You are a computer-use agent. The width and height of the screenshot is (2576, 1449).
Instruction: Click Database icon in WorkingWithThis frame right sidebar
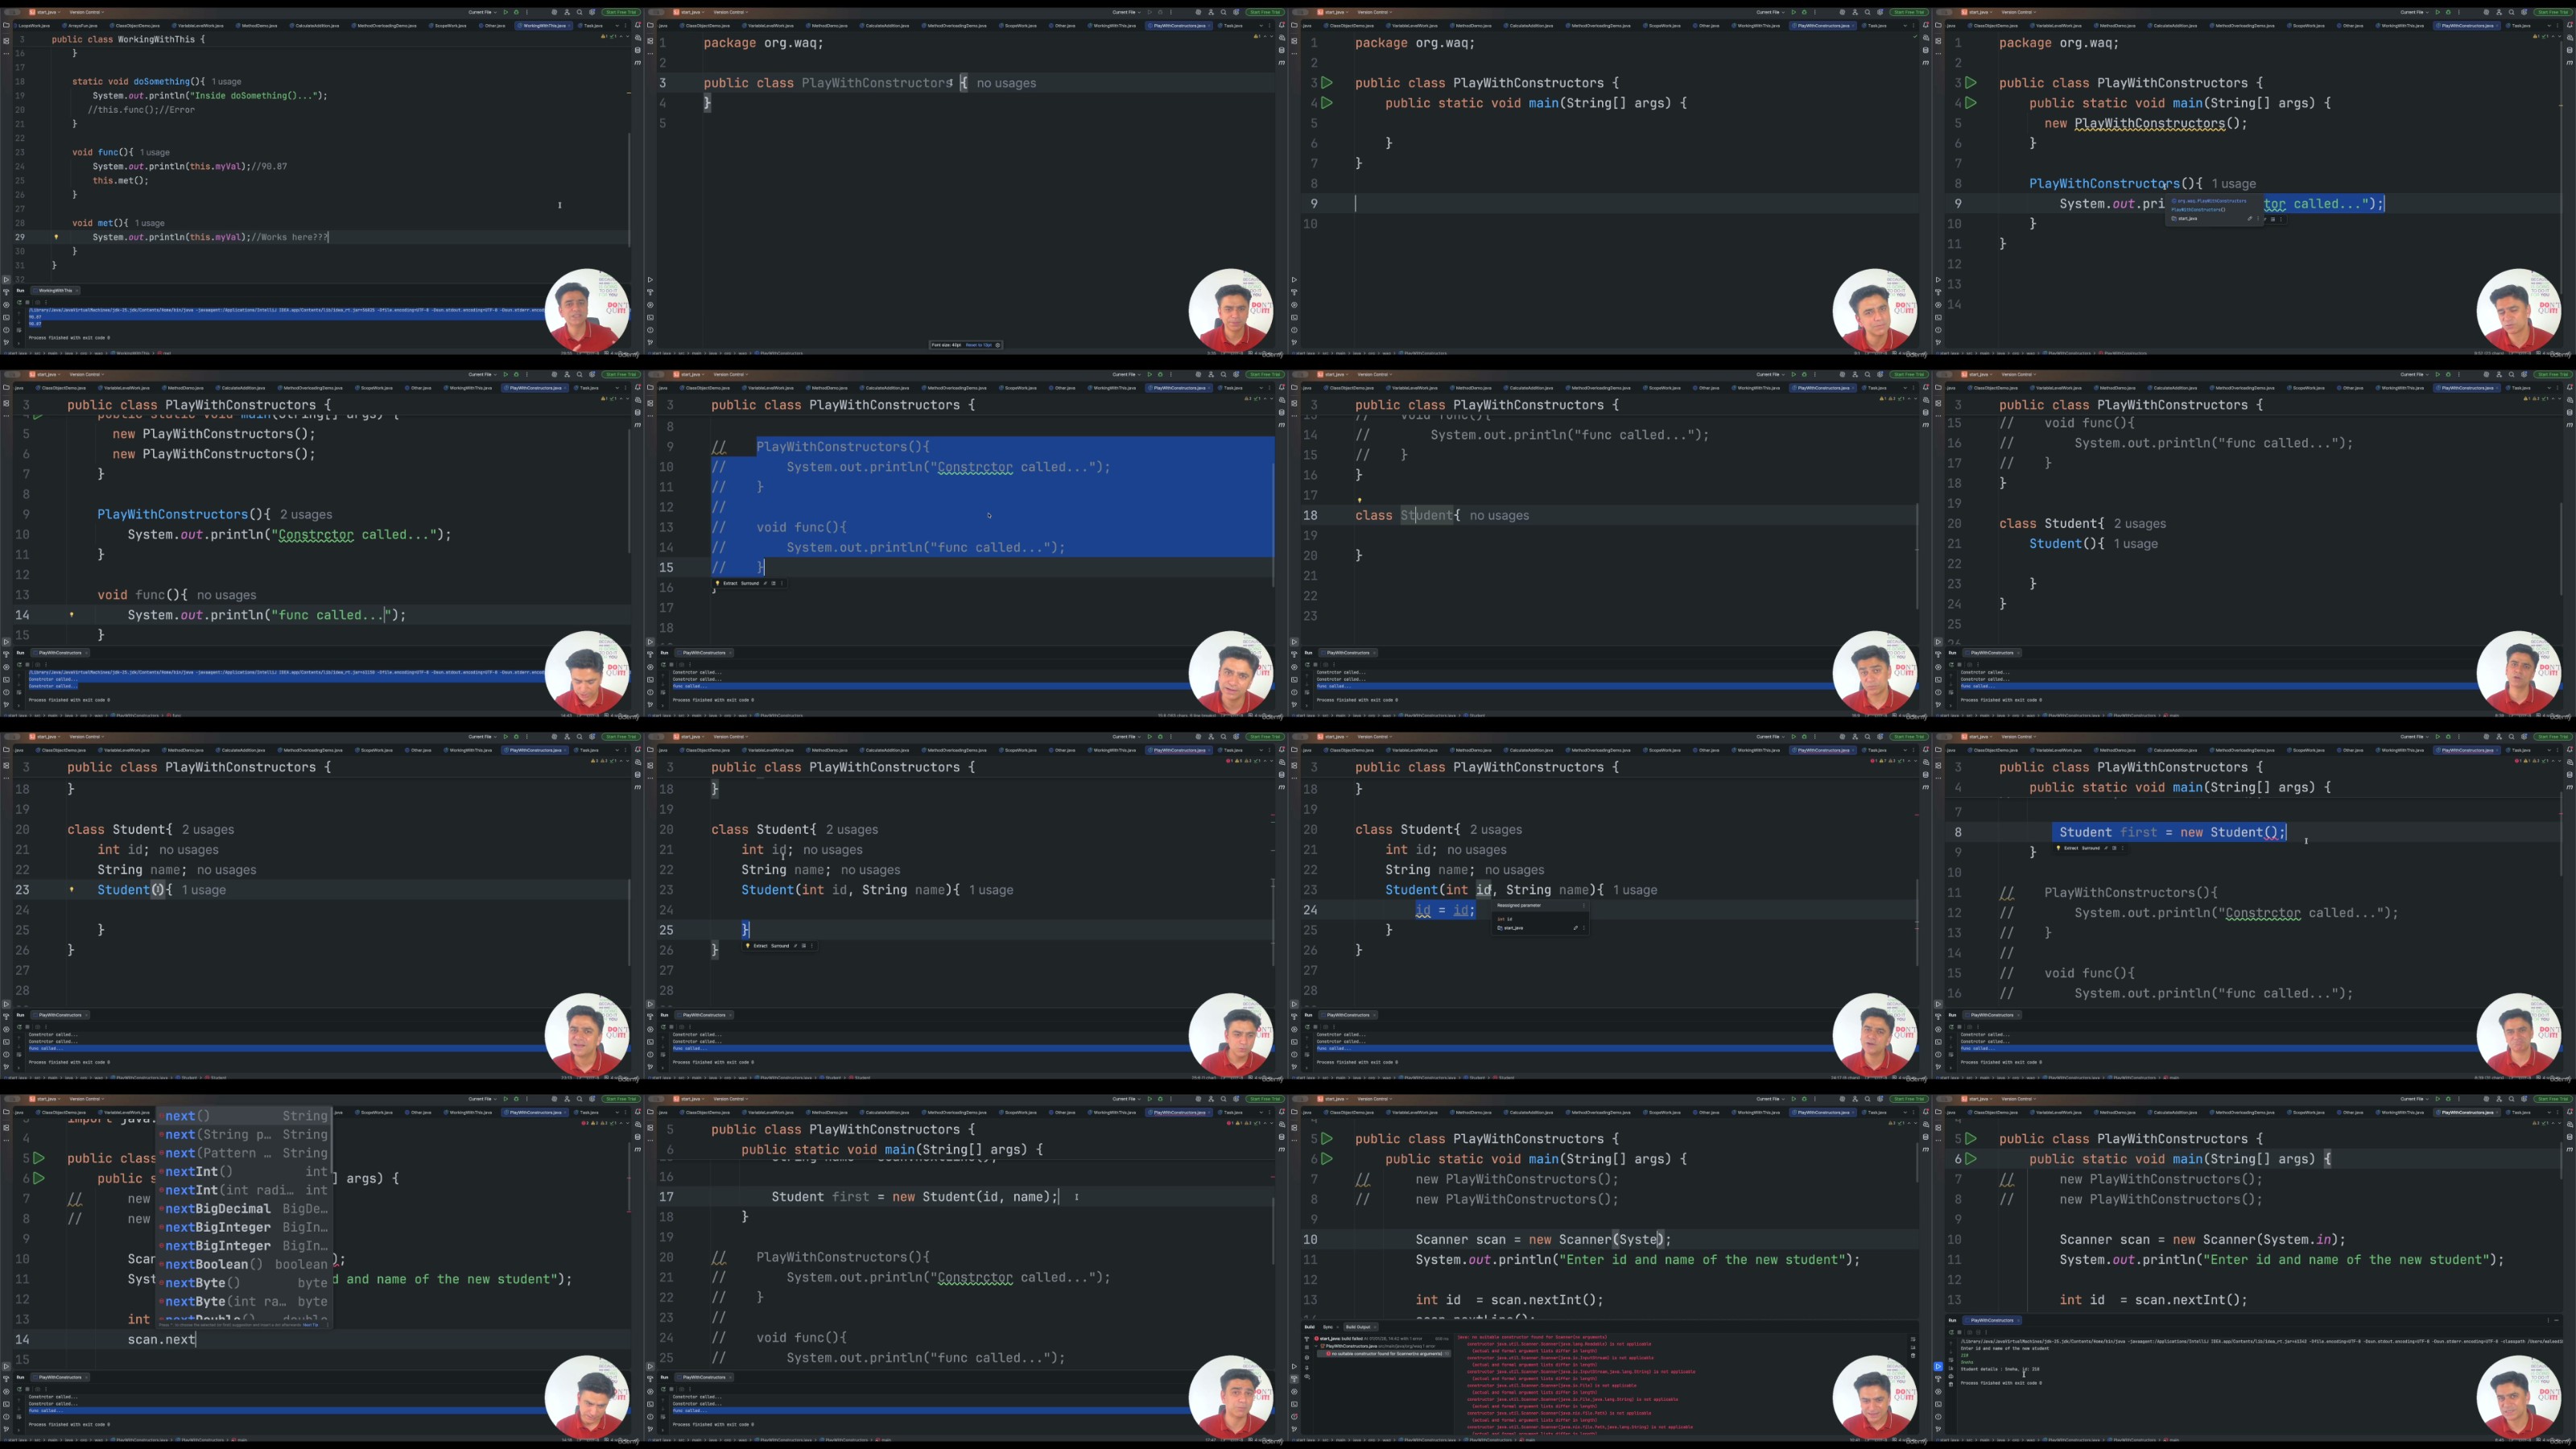click(638, 50)
